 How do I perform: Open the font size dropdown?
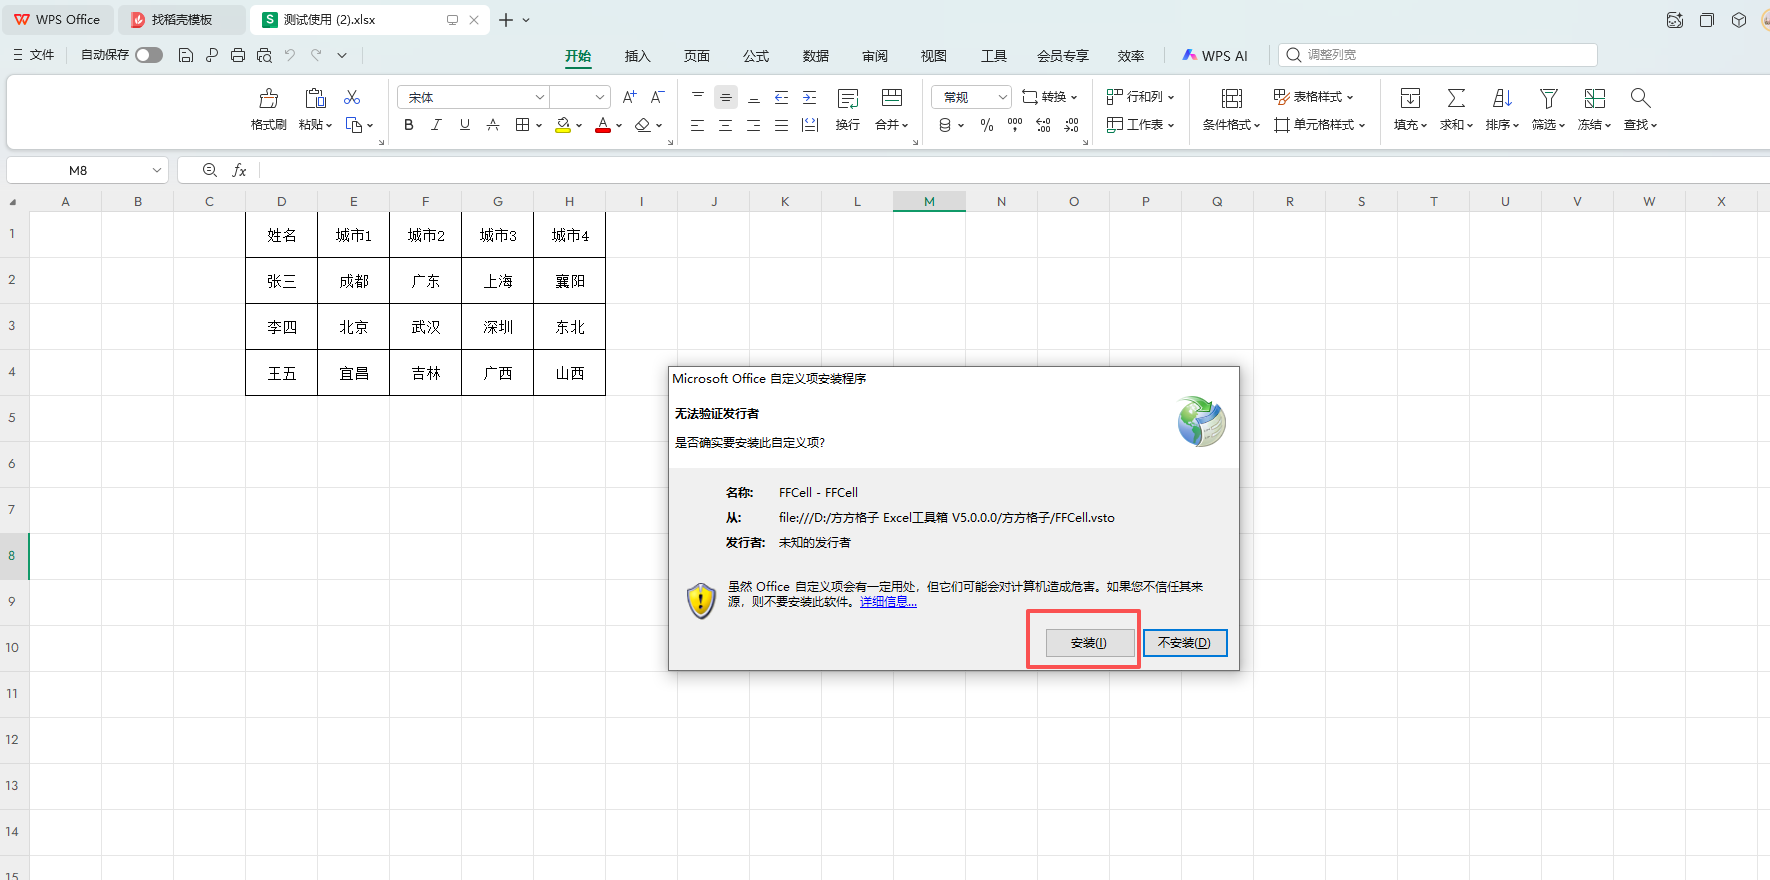(599, 97)
